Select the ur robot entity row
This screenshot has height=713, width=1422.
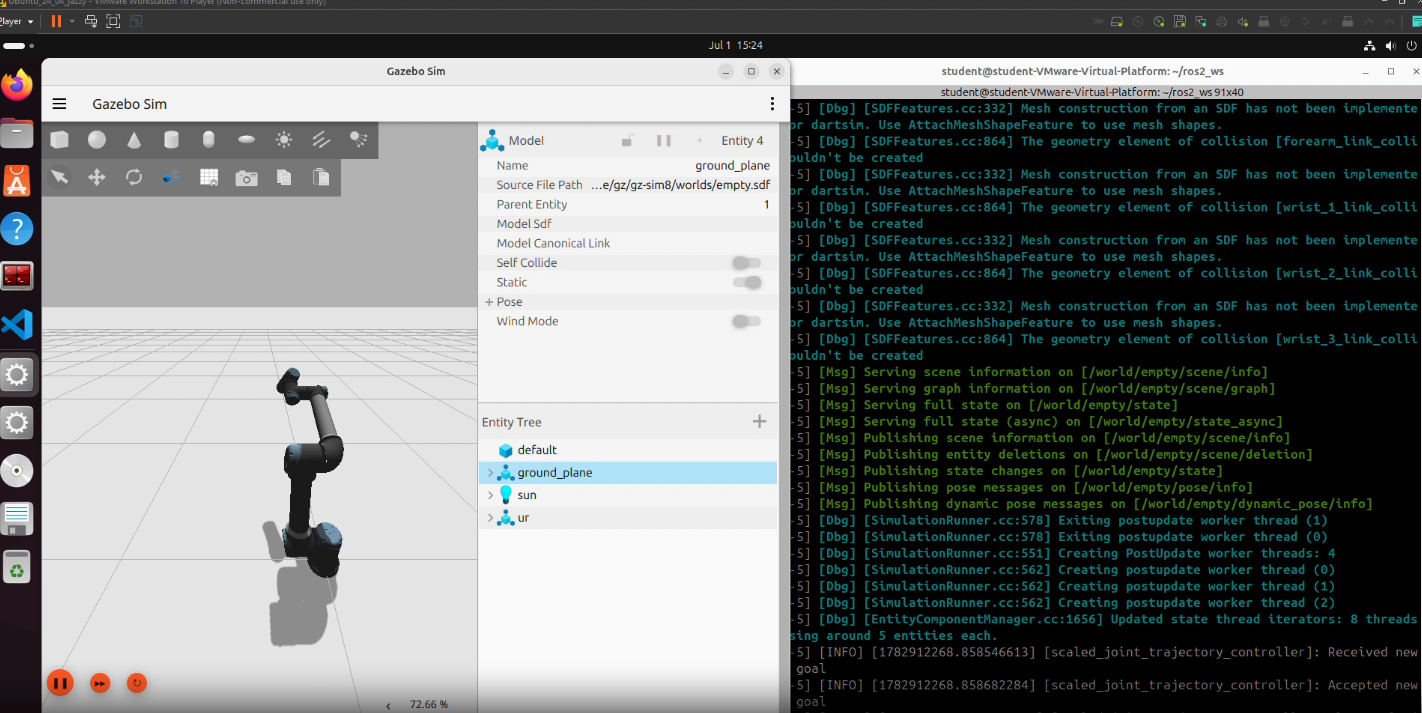coord(628,518)
